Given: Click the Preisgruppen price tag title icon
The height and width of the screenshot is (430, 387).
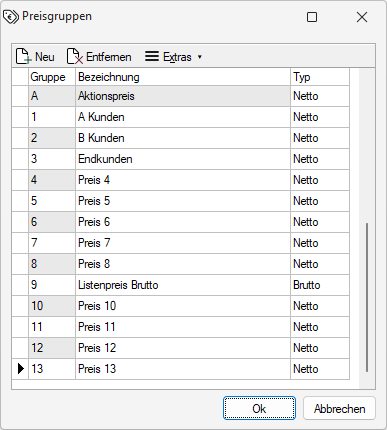Looking at the screenshot, I should [11, 17].
